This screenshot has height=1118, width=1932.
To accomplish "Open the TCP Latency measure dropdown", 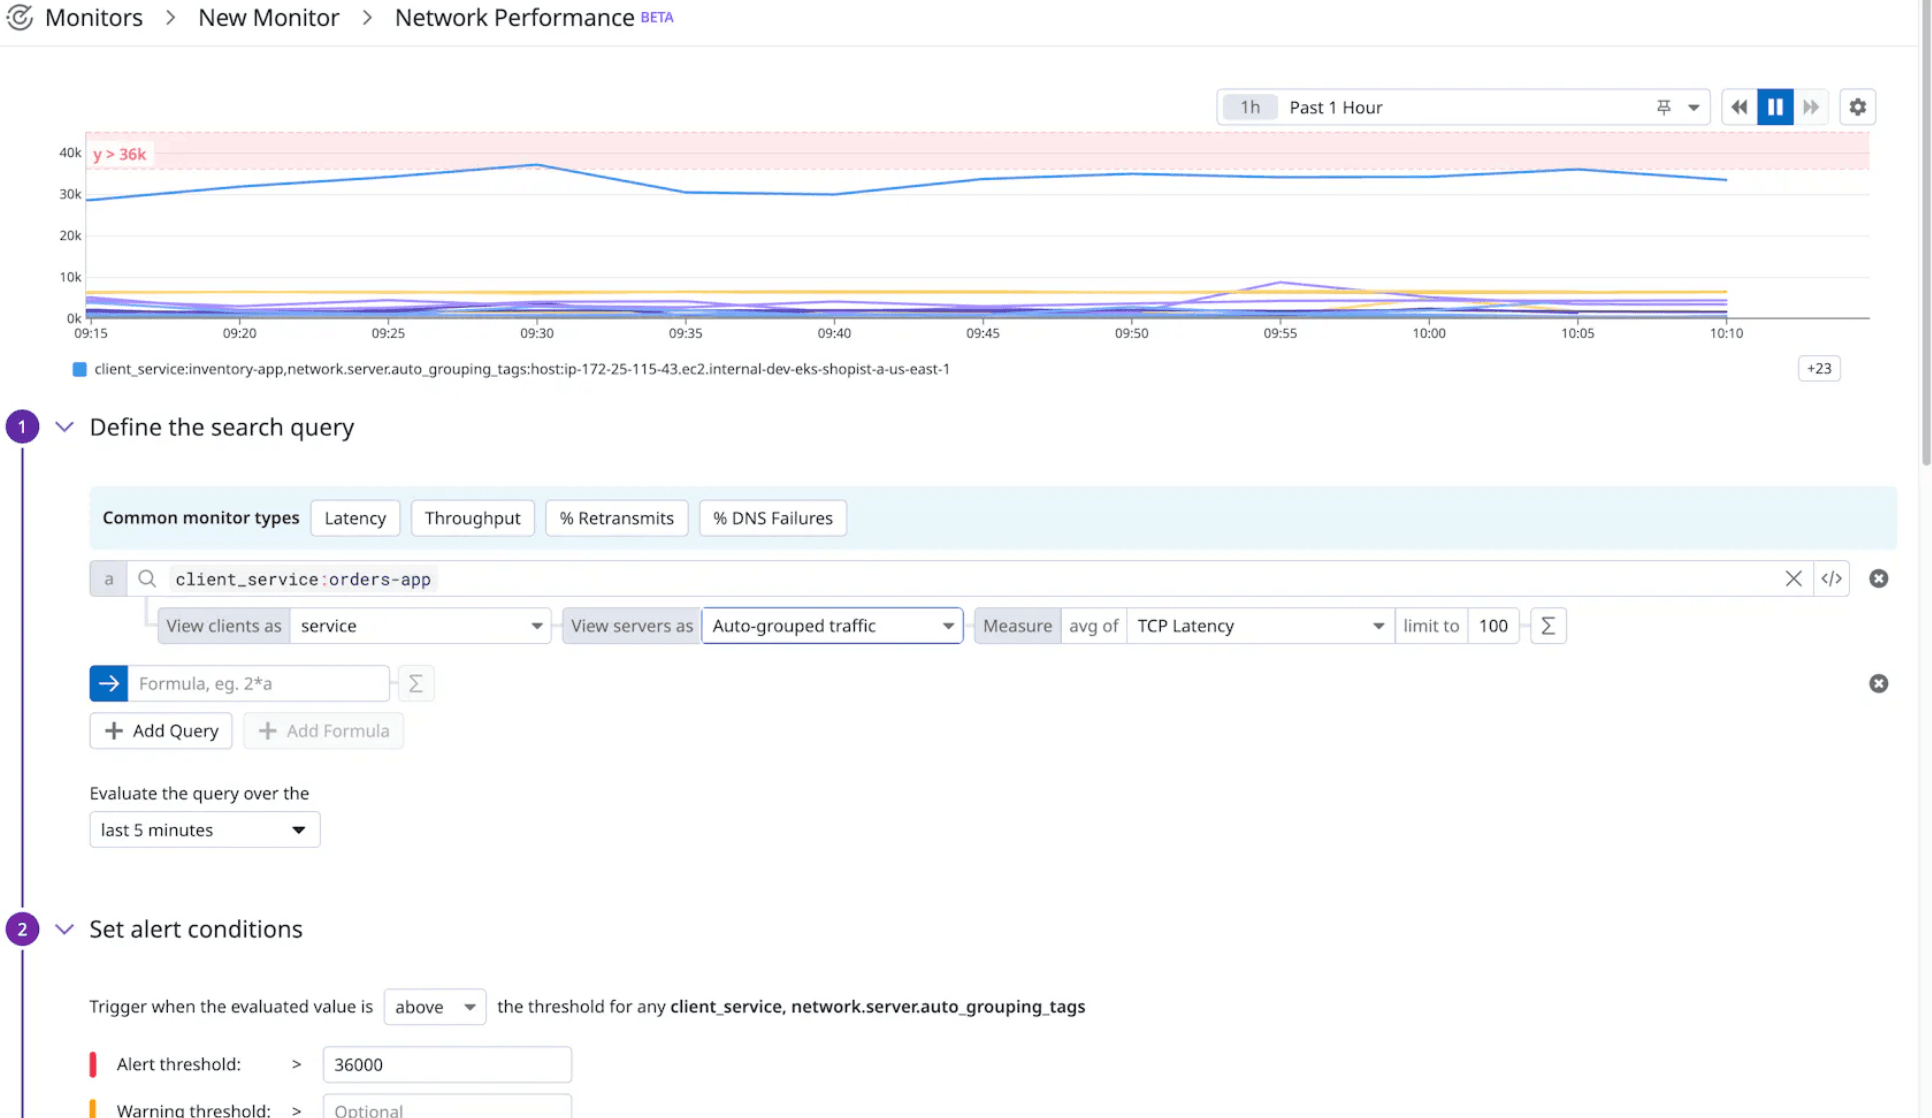I will coord(1259,626).
